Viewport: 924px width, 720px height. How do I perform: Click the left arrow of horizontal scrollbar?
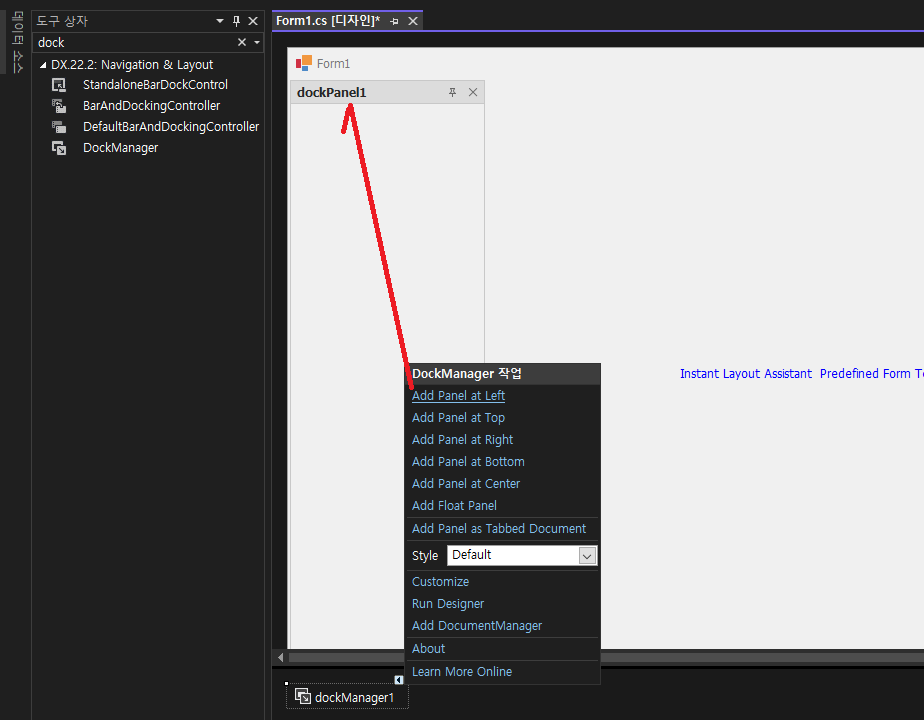tap(280, 658)
